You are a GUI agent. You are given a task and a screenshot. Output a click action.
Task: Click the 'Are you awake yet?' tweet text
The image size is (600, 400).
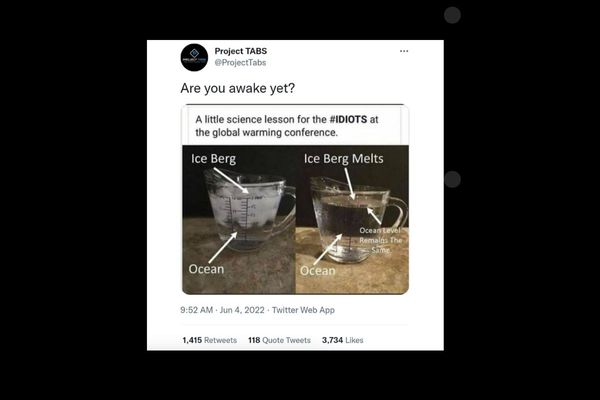[x=238, y=88]
